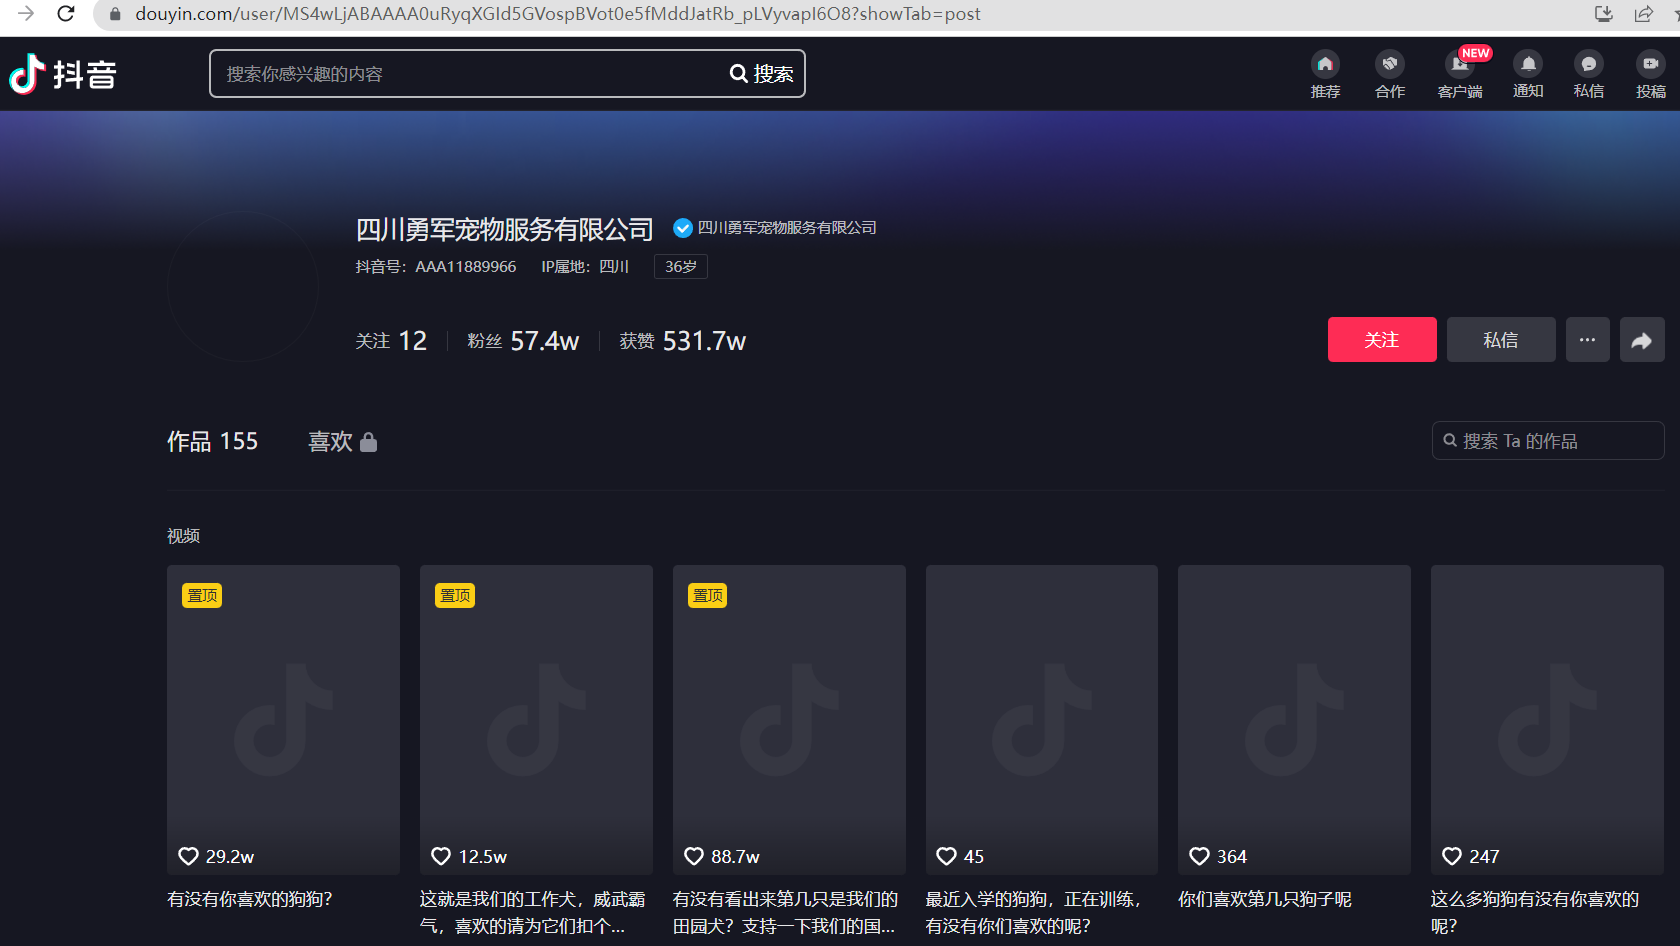Select the 作品 155 tab
The width and height of the screenshot is (1680, 946).
tap(211, 441)
